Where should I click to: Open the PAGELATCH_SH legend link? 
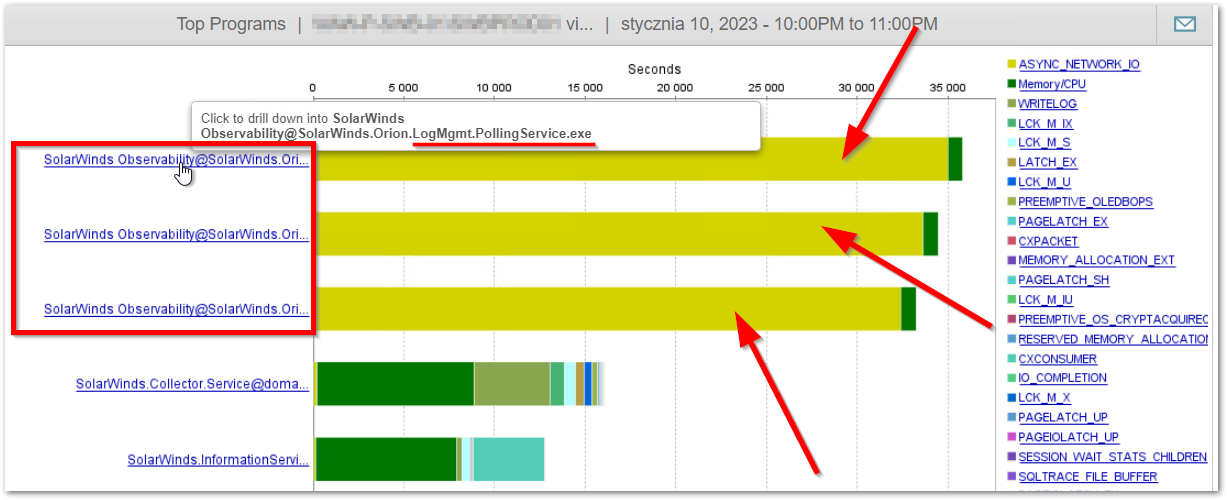click(1064, 280)
